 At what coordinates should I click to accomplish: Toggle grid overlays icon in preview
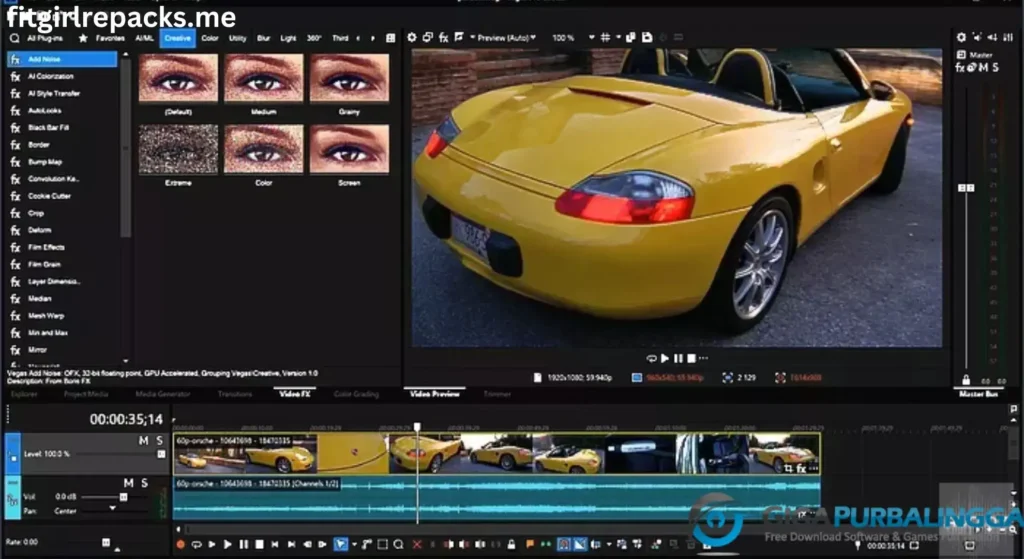pyautogui.click(x=605, y=38)
